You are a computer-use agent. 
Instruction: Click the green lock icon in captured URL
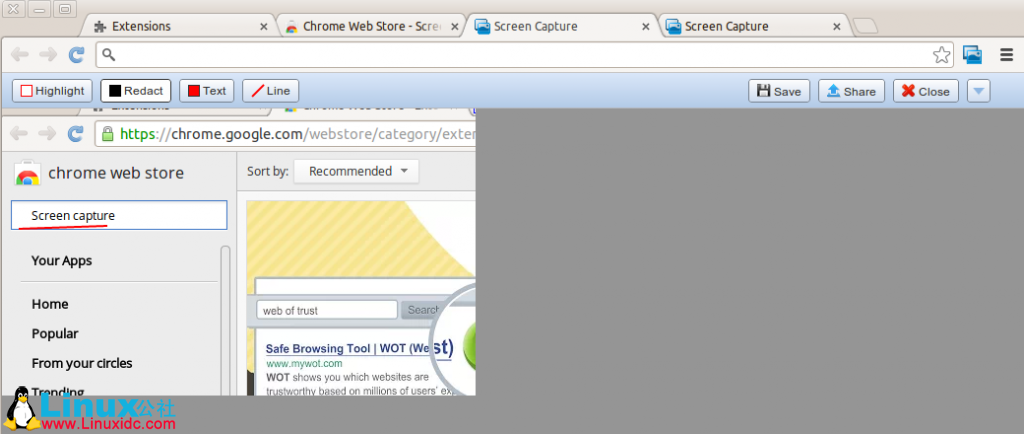click(108, 134)
